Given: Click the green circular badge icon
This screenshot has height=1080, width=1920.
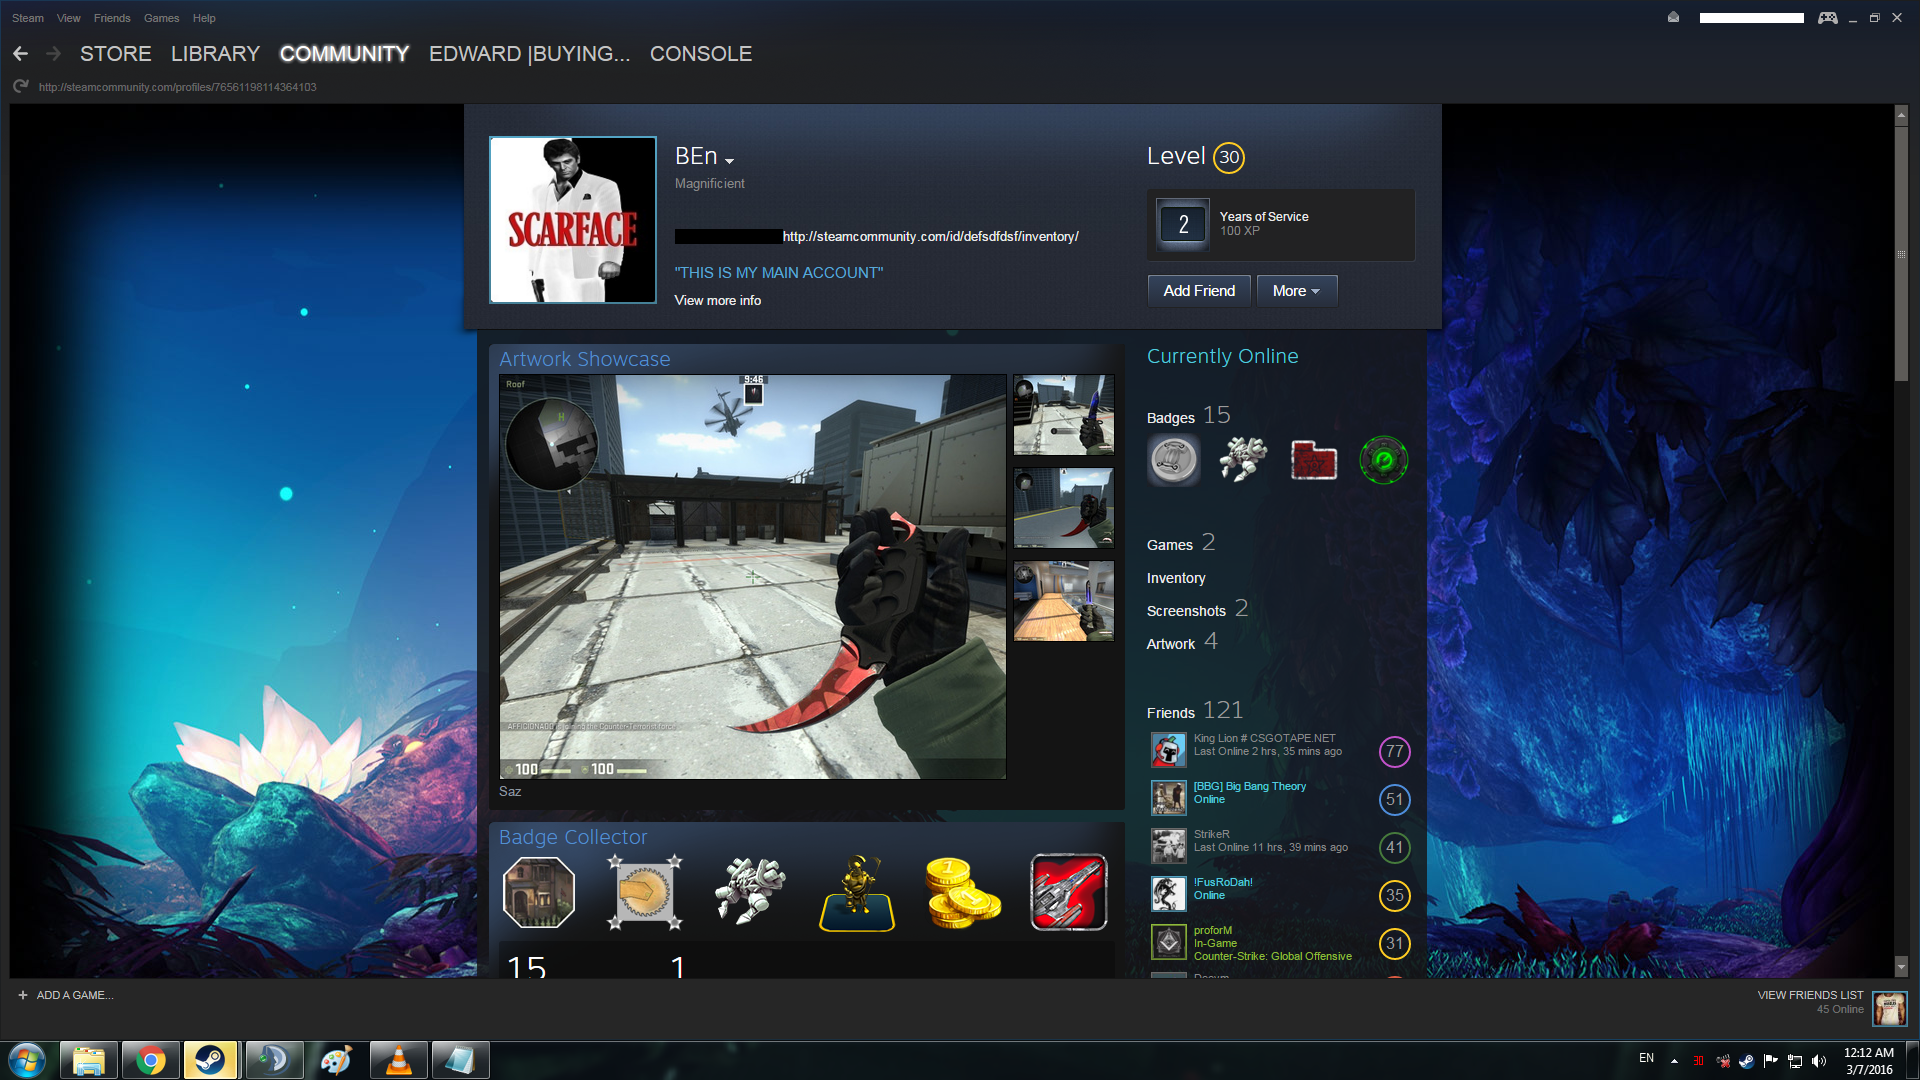Looking at the screenshot, I should (x=1383, y=460).
